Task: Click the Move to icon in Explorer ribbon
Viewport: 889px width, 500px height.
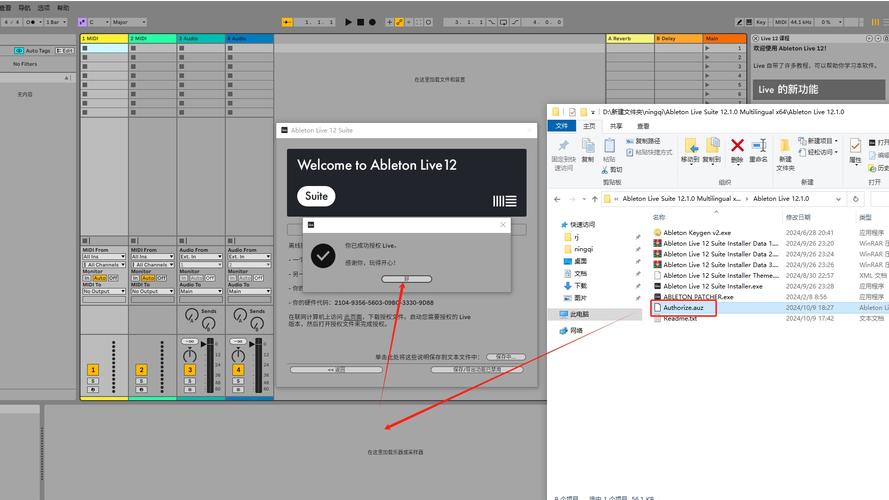Action: coord(691,146)
